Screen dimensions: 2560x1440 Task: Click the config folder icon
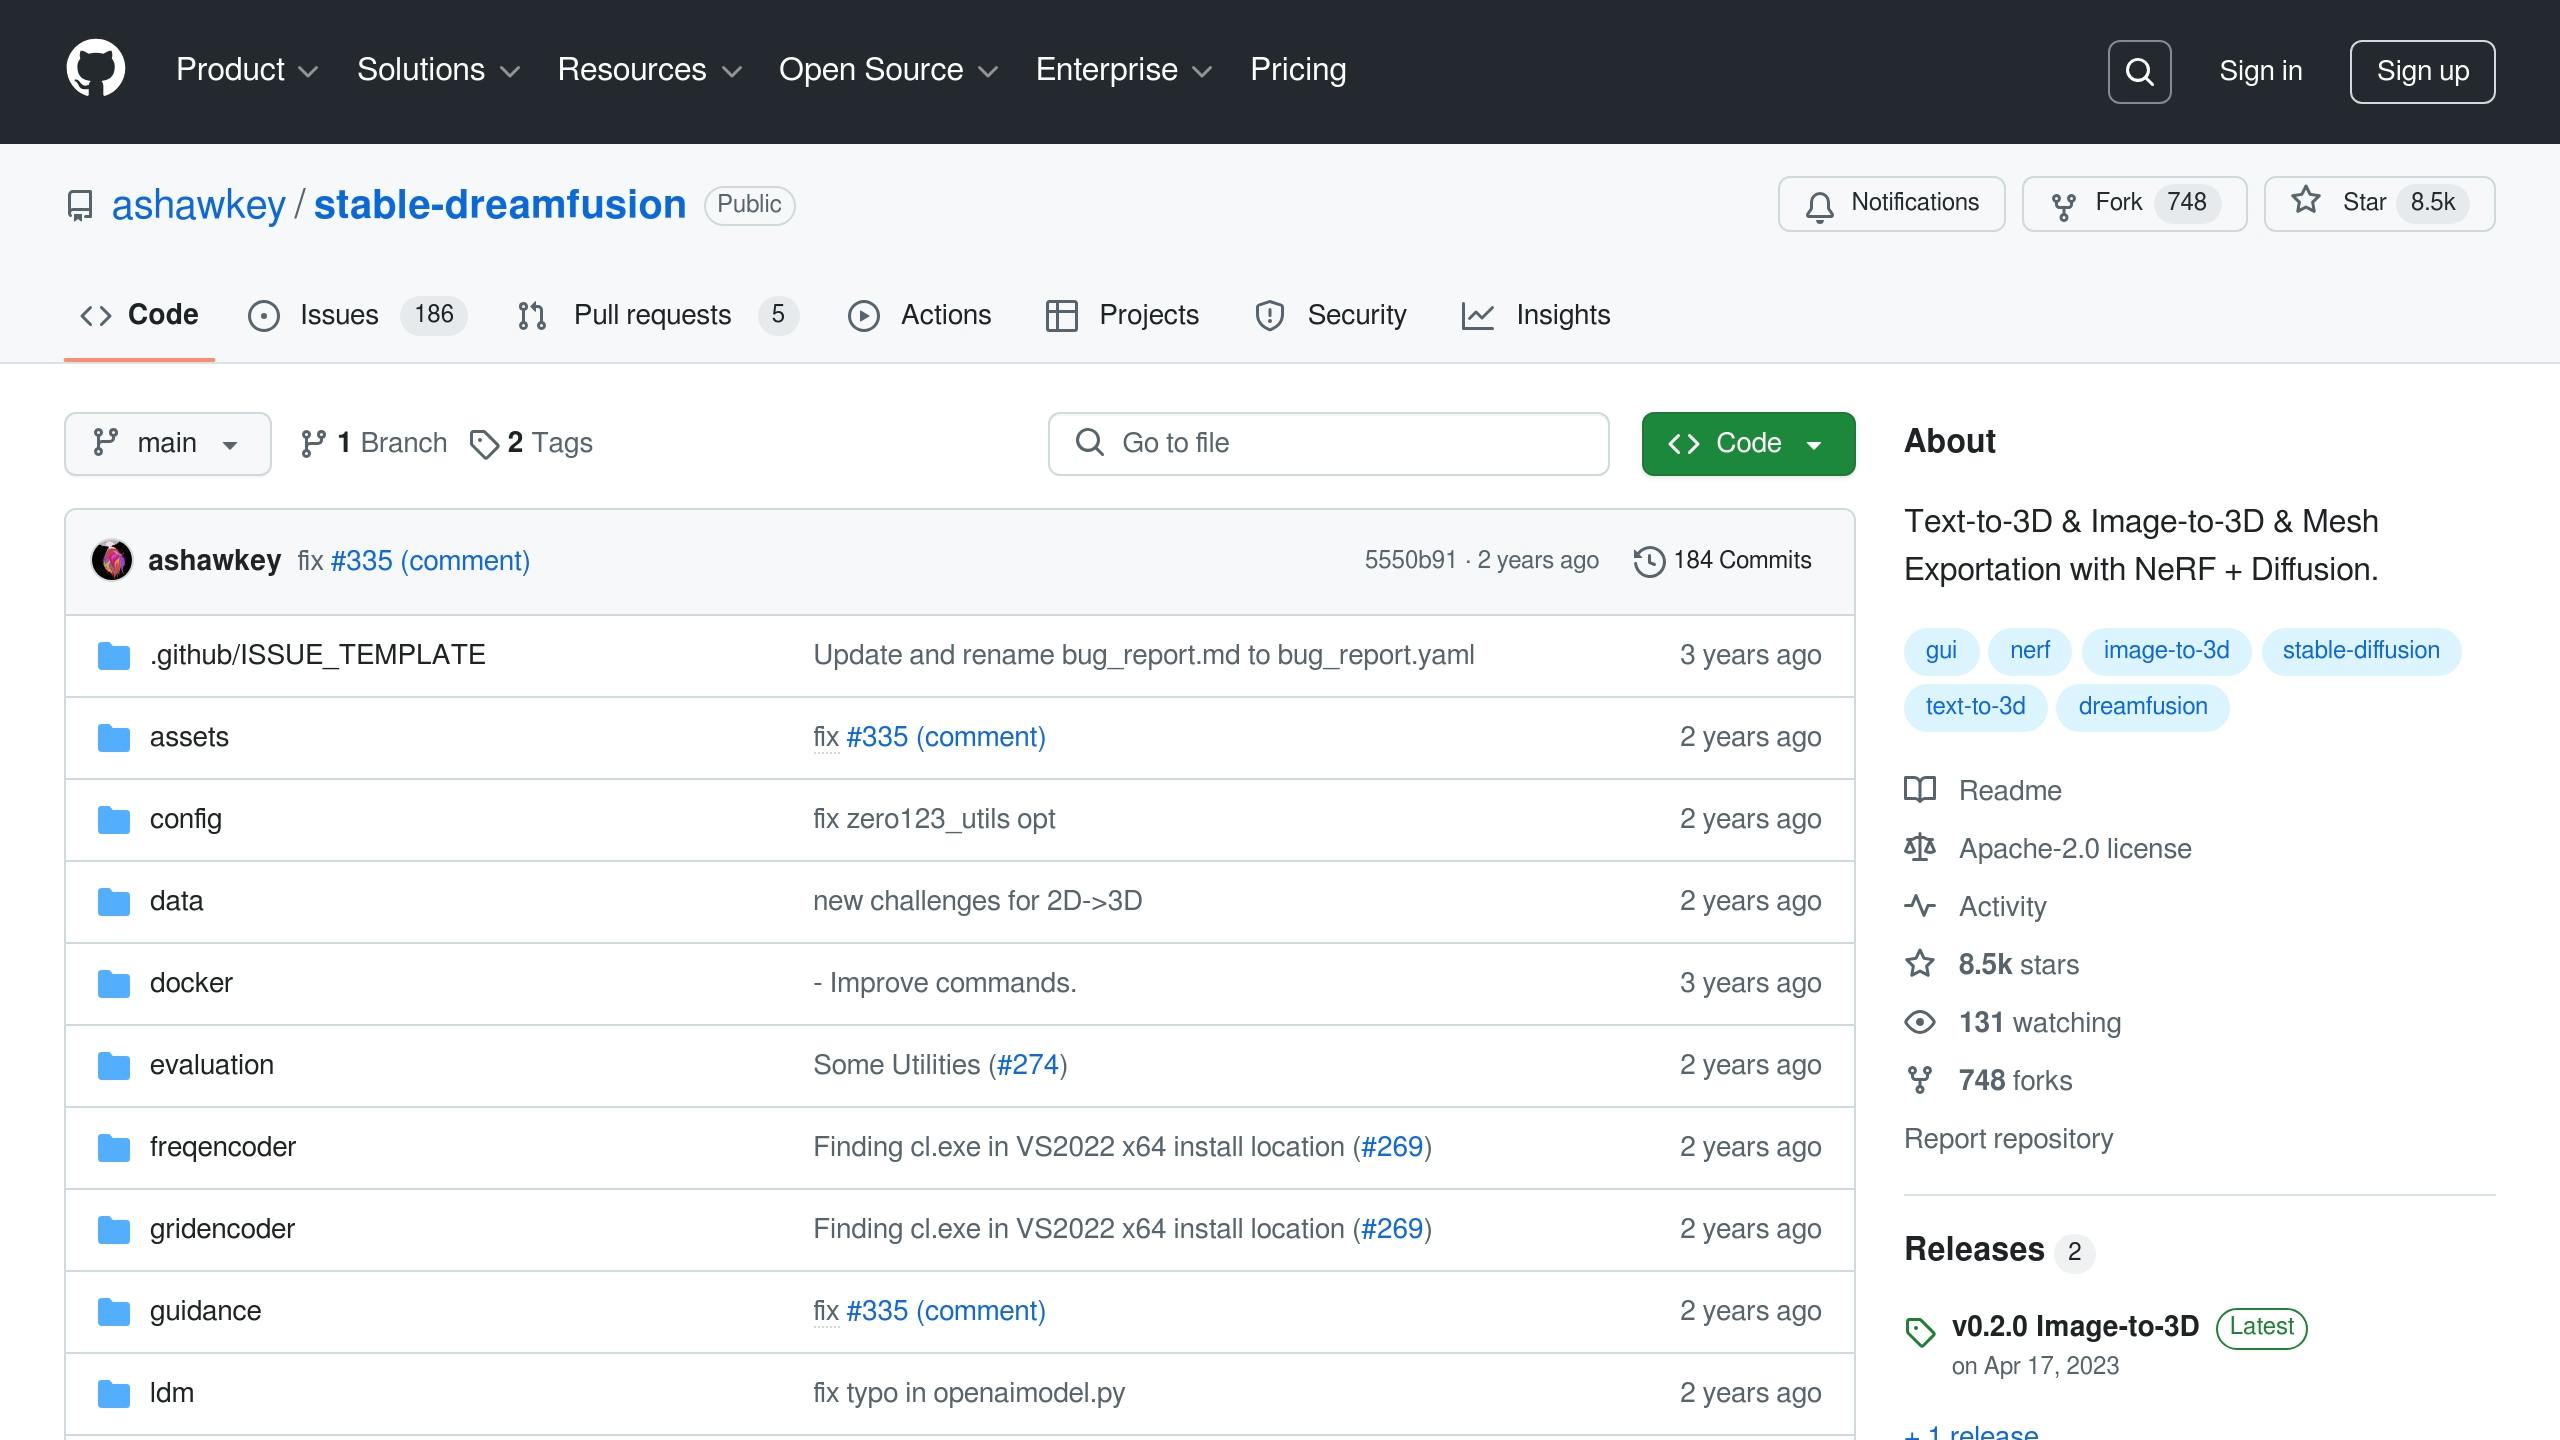tap(114, 820)
